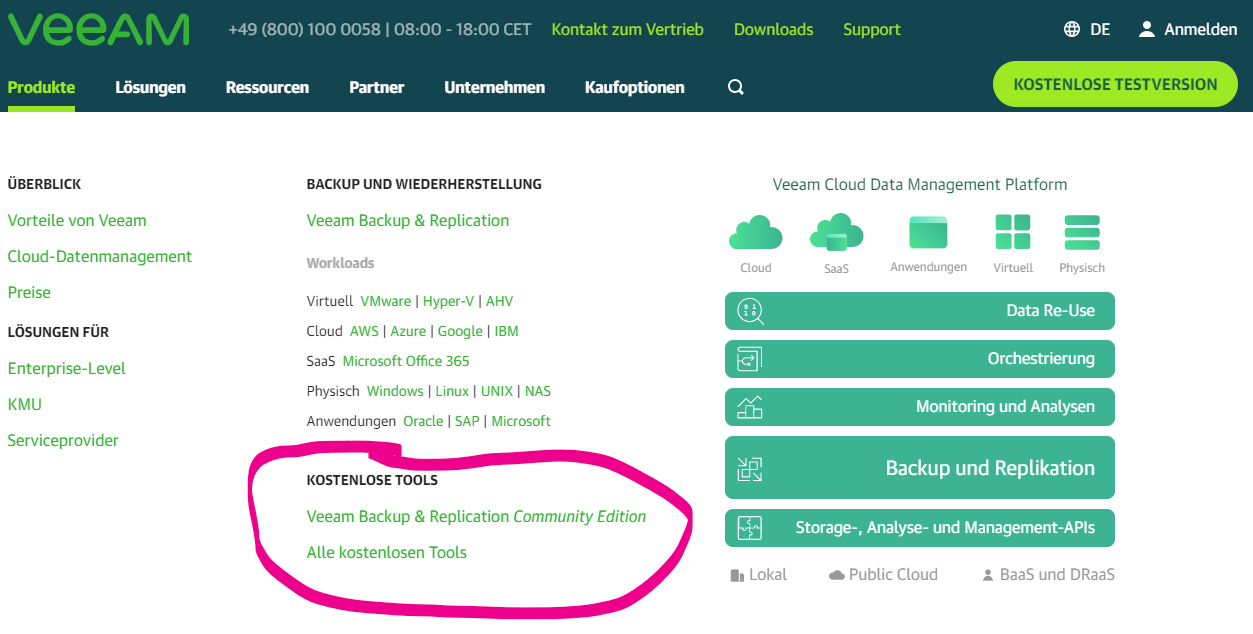The image size is (1253, 634).
Task: Switch language via DE selector
Action: click(x=1100, y=29)
